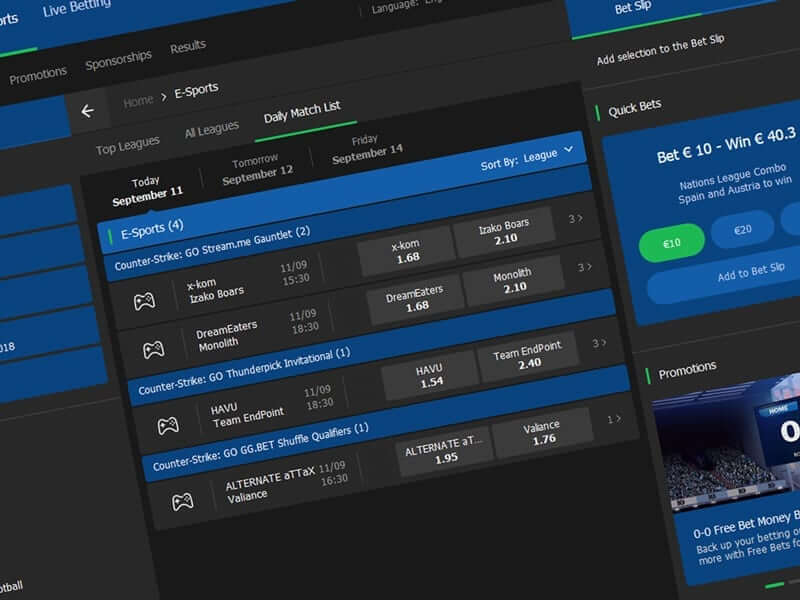
Task: Bet on Monolith at odds 2.10
Action: point(514,280)
